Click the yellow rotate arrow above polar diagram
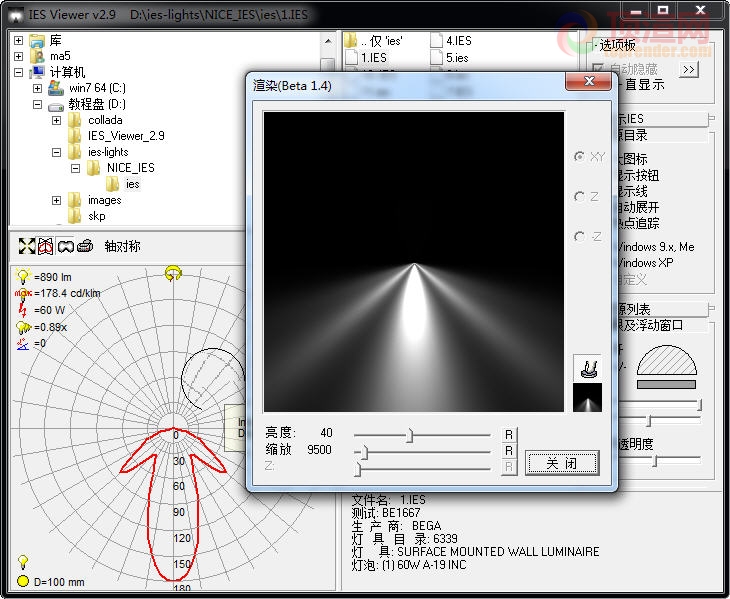 click(x=173, y=273)
